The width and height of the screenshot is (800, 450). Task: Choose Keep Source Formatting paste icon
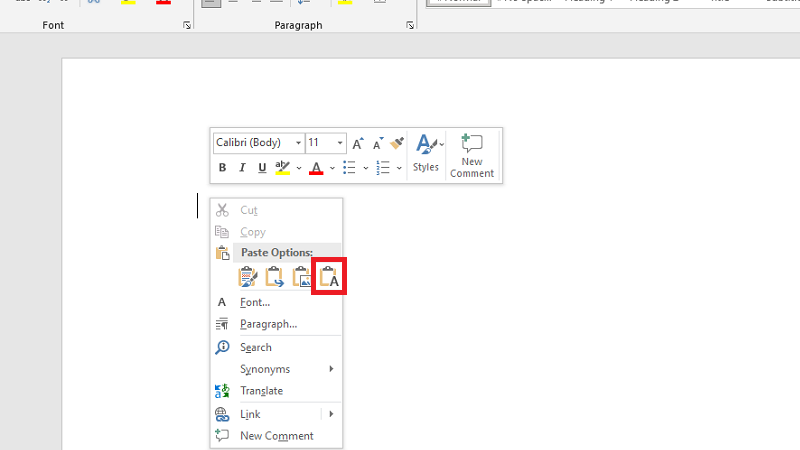[248, 277]
